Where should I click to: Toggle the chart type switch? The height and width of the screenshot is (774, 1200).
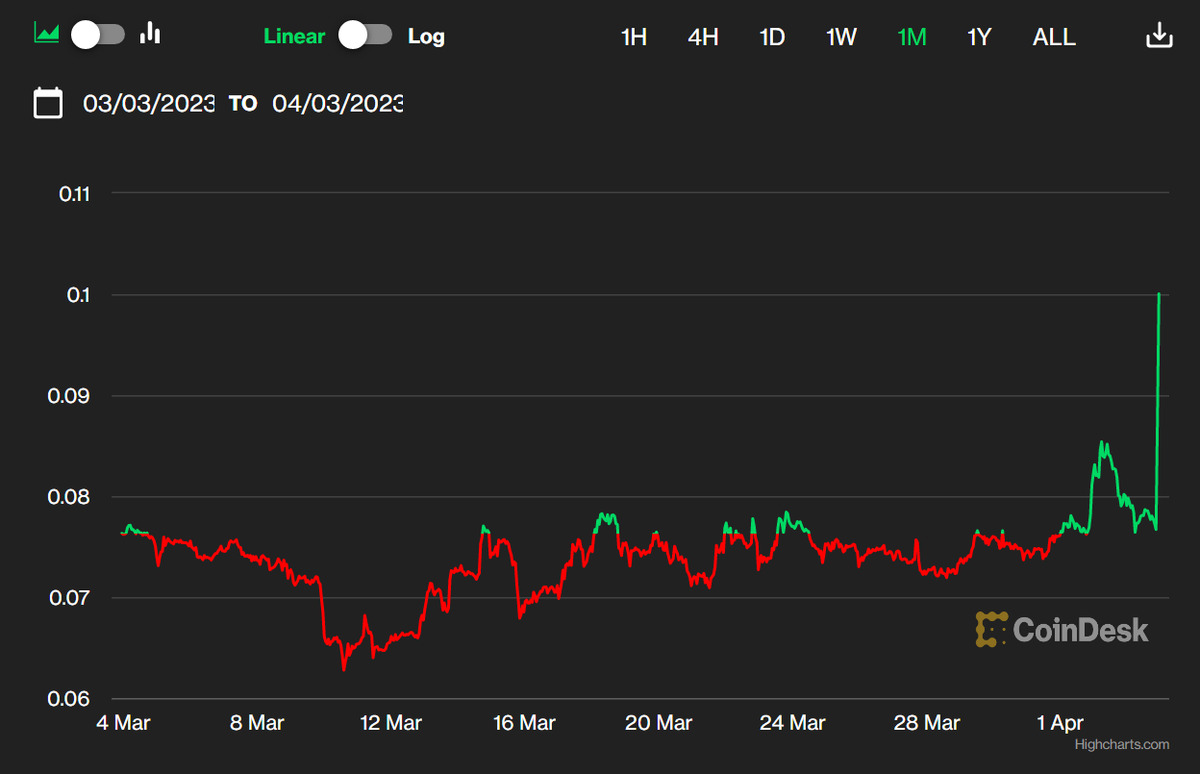pyautogui.click(x=98, y=34)
